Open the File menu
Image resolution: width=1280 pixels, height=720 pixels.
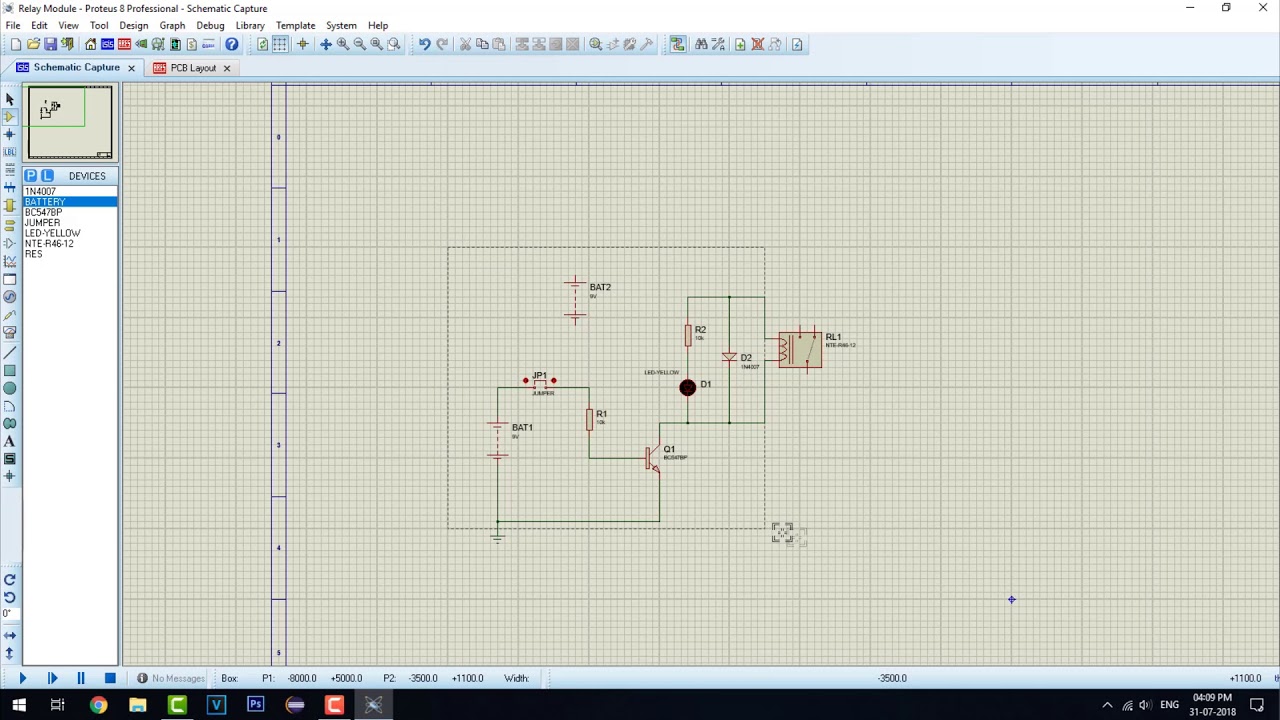13,25
